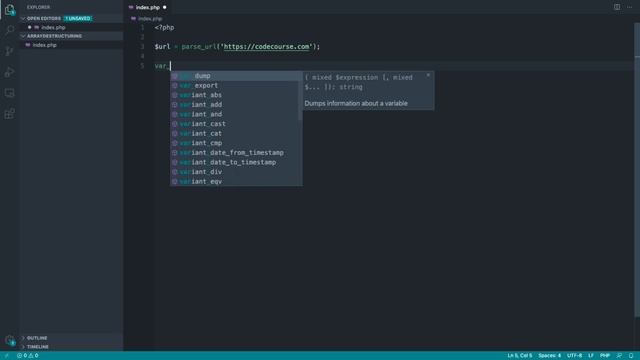The width and height of the screenshot is (640, 360).
Task: Open the remote window indicator
Action: [6, 356]
